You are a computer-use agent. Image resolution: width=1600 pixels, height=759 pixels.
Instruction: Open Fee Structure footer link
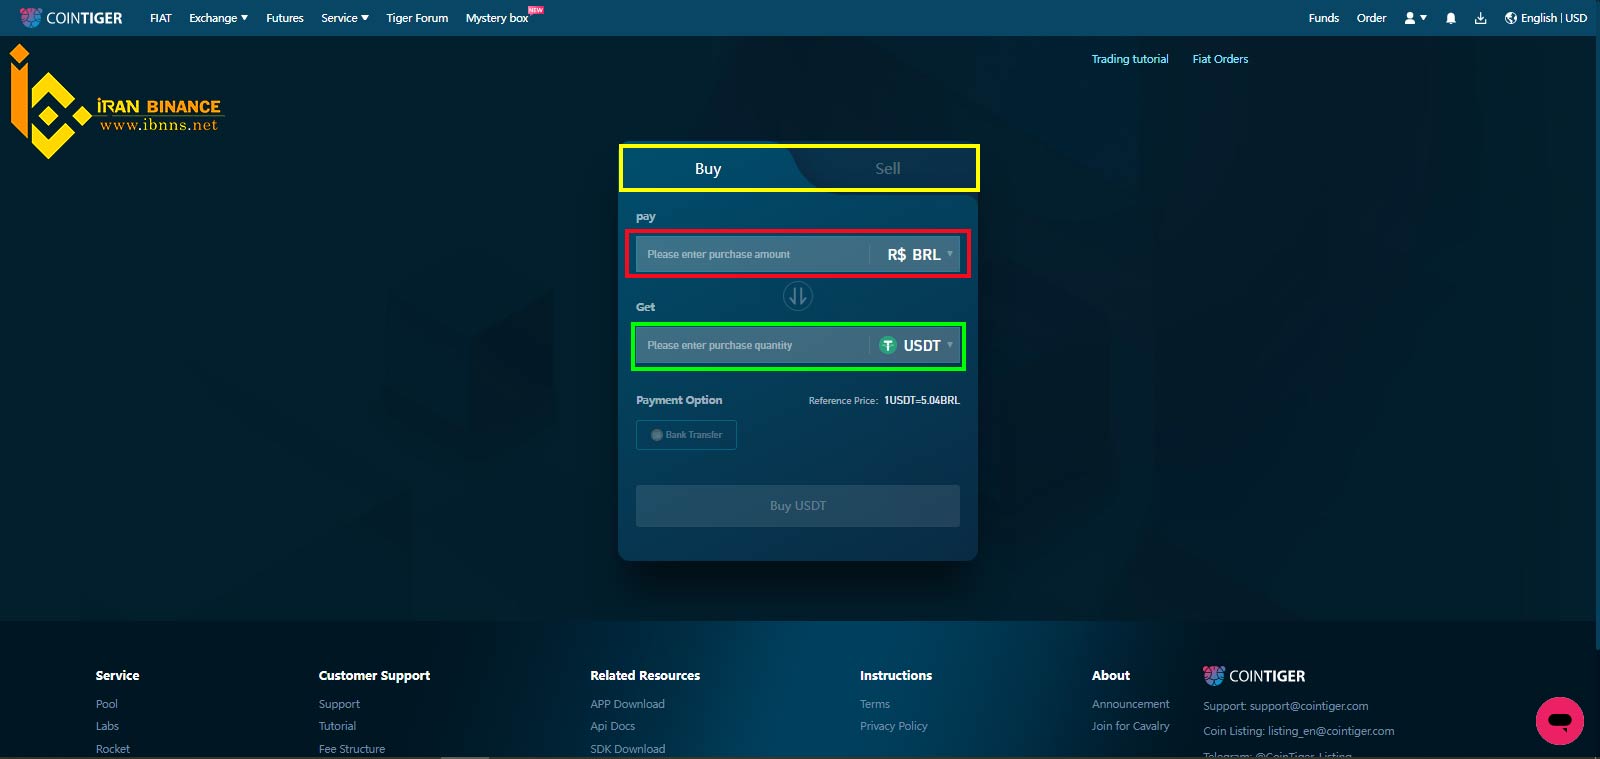click(x=352, y=749)
